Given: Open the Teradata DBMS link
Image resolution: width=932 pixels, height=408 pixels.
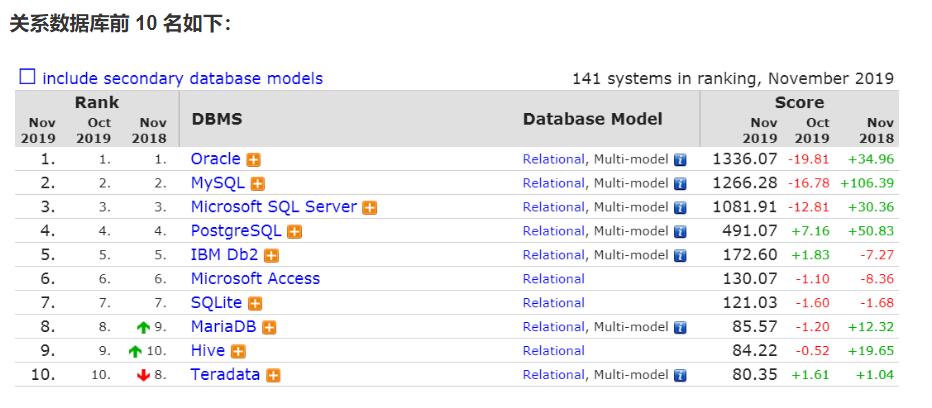Looking at the screenshot, I should (225, 374).
